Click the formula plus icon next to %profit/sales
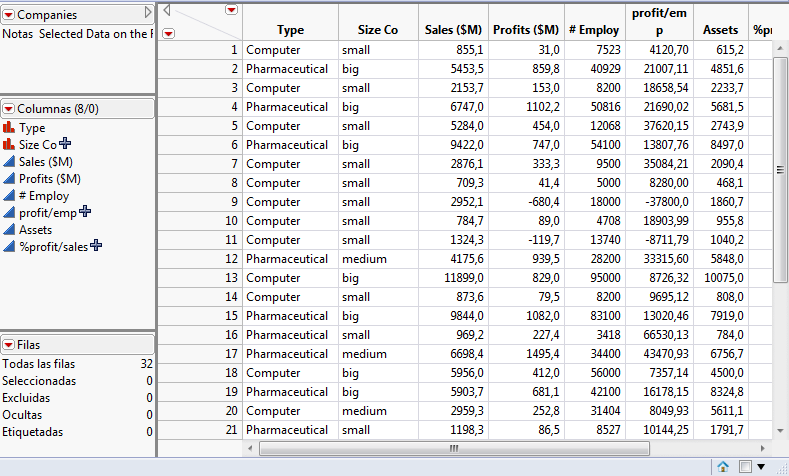Viewport: 789px width, 476px height. point(96,246)
